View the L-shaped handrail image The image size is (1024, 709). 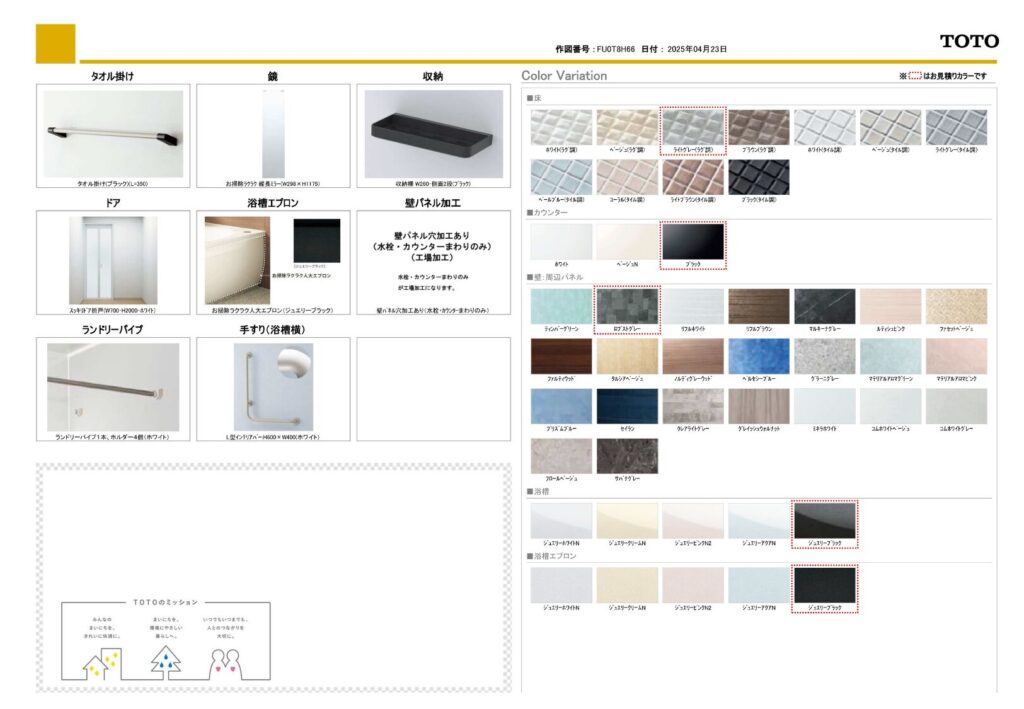coord(273,387)
